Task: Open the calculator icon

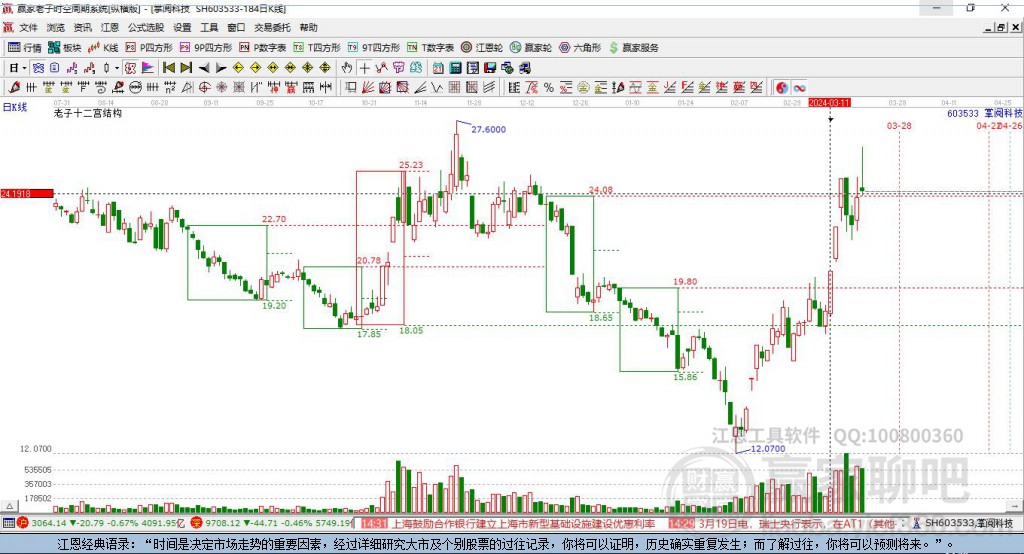Action: pyautogui.click(x=455, y=67)
